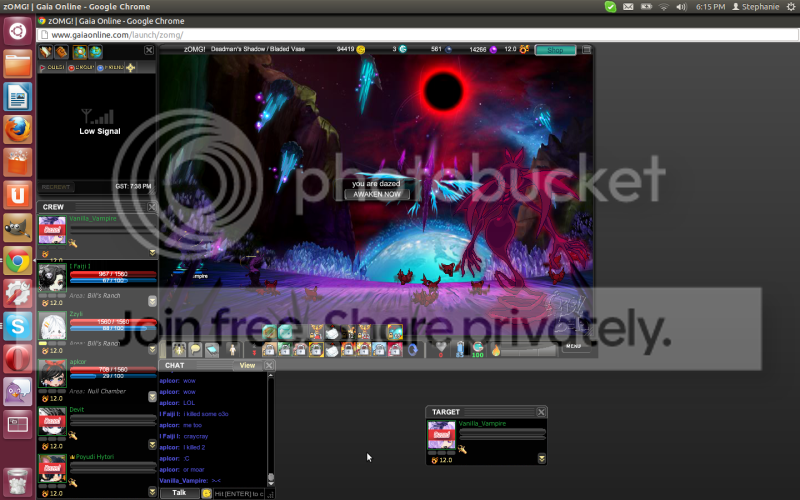Open the blue phone device icon
800x500 pixels.
(212, 349)
